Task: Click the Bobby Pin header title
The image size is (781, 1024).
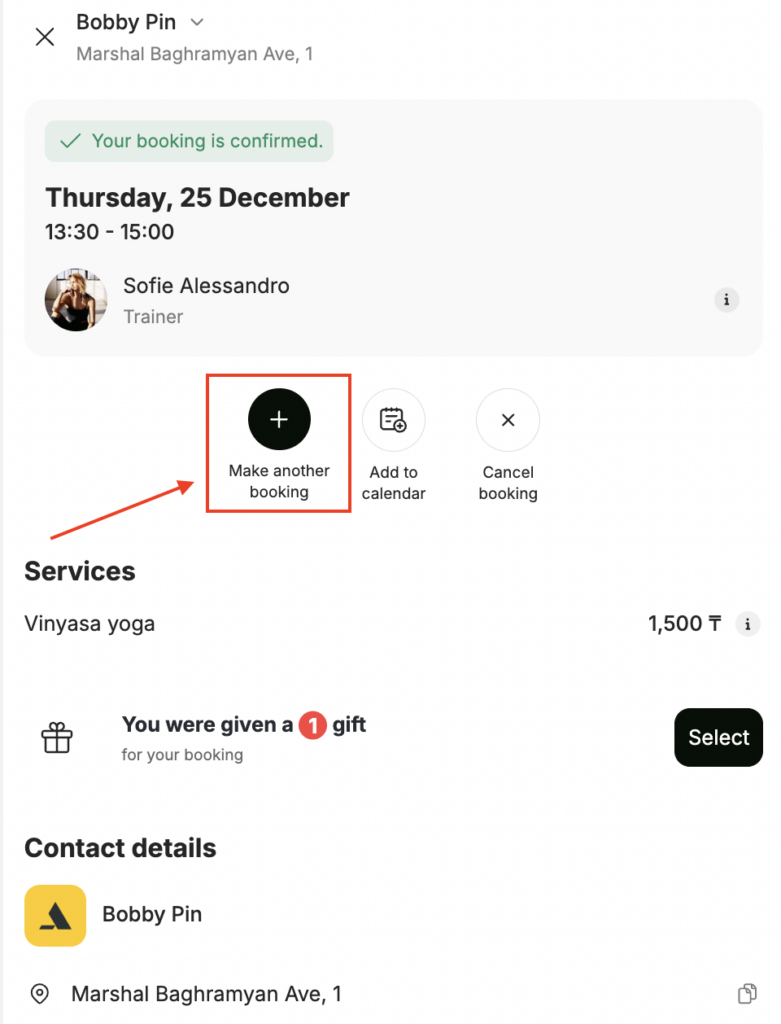Action: tap(126, 22)
